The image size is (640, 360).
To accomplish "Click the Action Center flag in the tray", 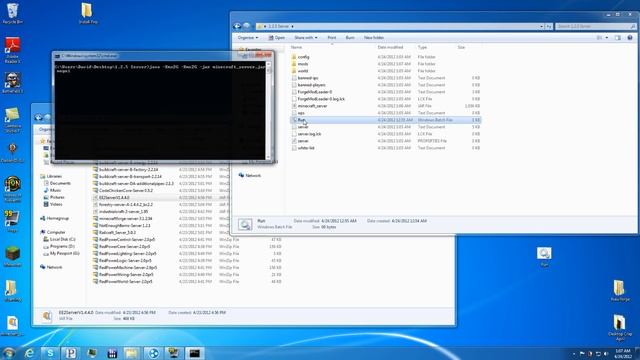I will [582, 354].
